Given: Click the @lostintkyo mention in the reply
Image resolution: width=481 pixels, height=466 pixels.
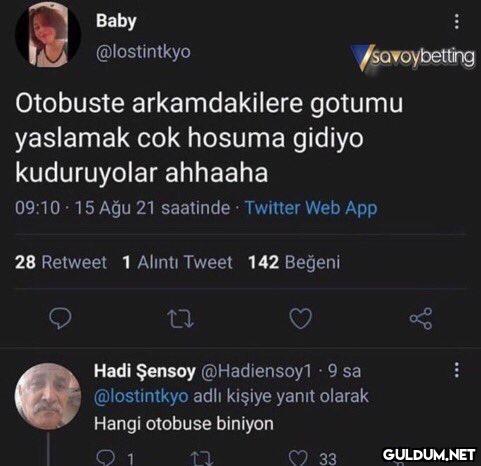Looking at the screenshot, I should pyautogui.click(x=141, y=396).
